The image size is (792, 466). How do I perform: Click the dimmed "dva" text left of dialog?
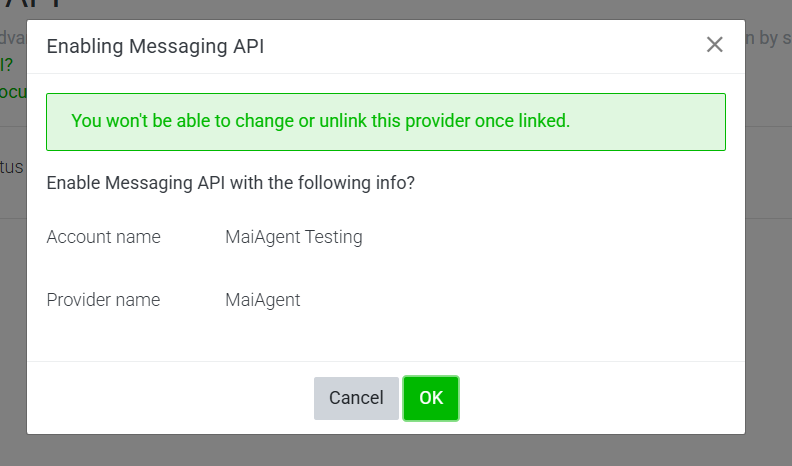coord(12,38)
